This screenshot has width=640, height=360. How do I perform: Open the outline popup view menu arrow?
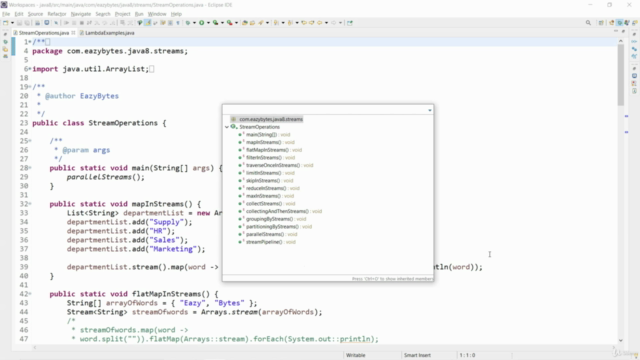pyautogui.click(x=430, y=110)
